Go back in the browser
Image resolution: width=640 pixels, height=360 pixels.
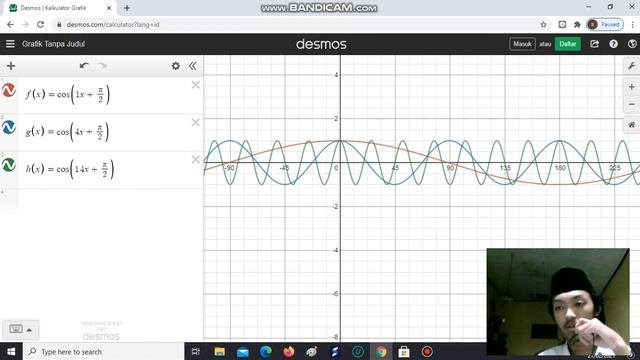10,24
